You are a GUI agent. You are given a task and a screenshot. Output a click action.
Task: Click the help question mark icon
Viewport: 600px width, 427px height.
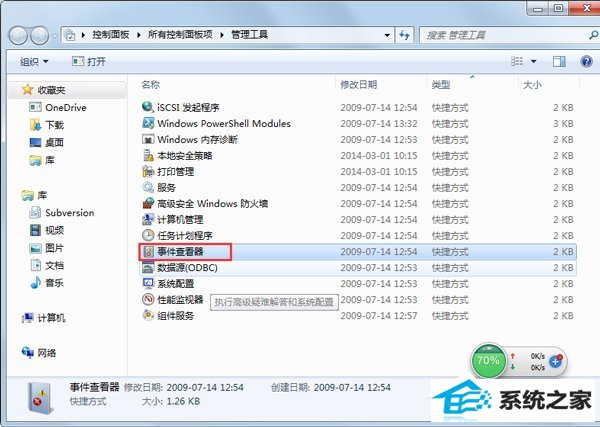tap(586, 61)
